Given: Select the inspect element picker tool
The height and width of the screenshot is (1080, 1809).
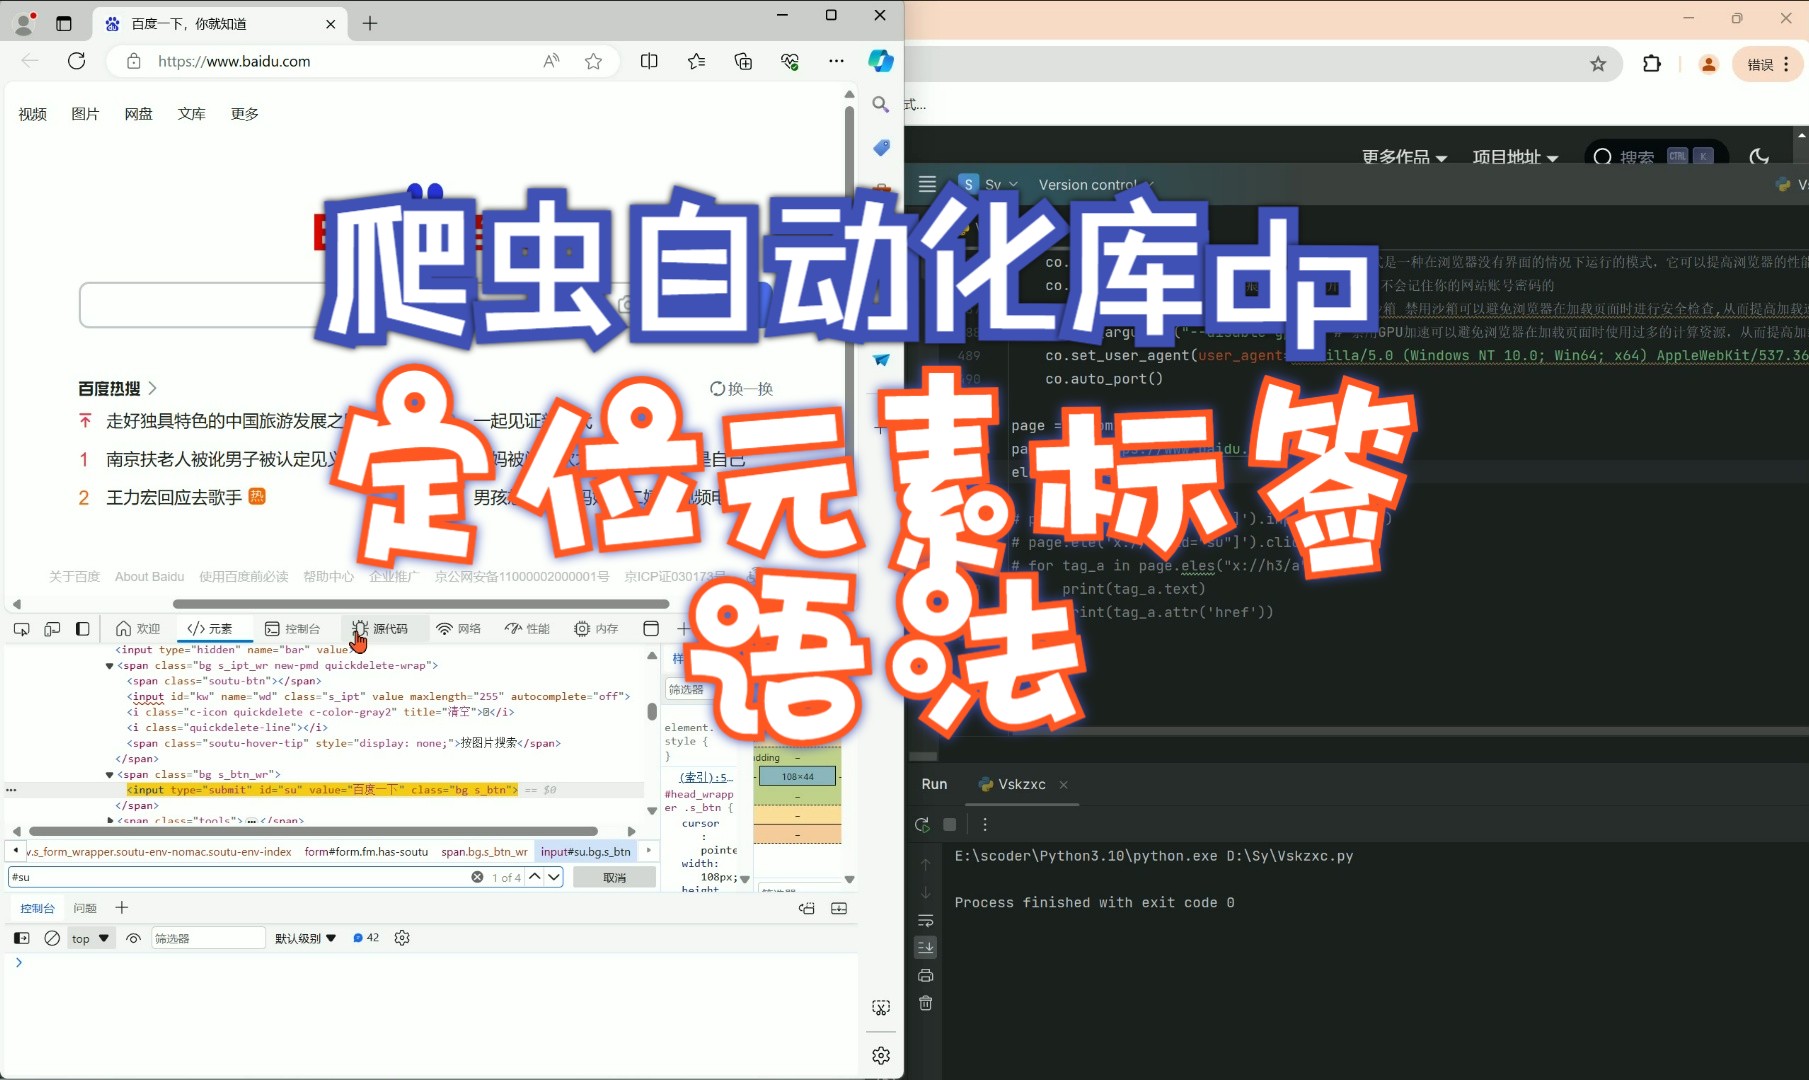Looking at the screenshot, I should pos(21,628).
